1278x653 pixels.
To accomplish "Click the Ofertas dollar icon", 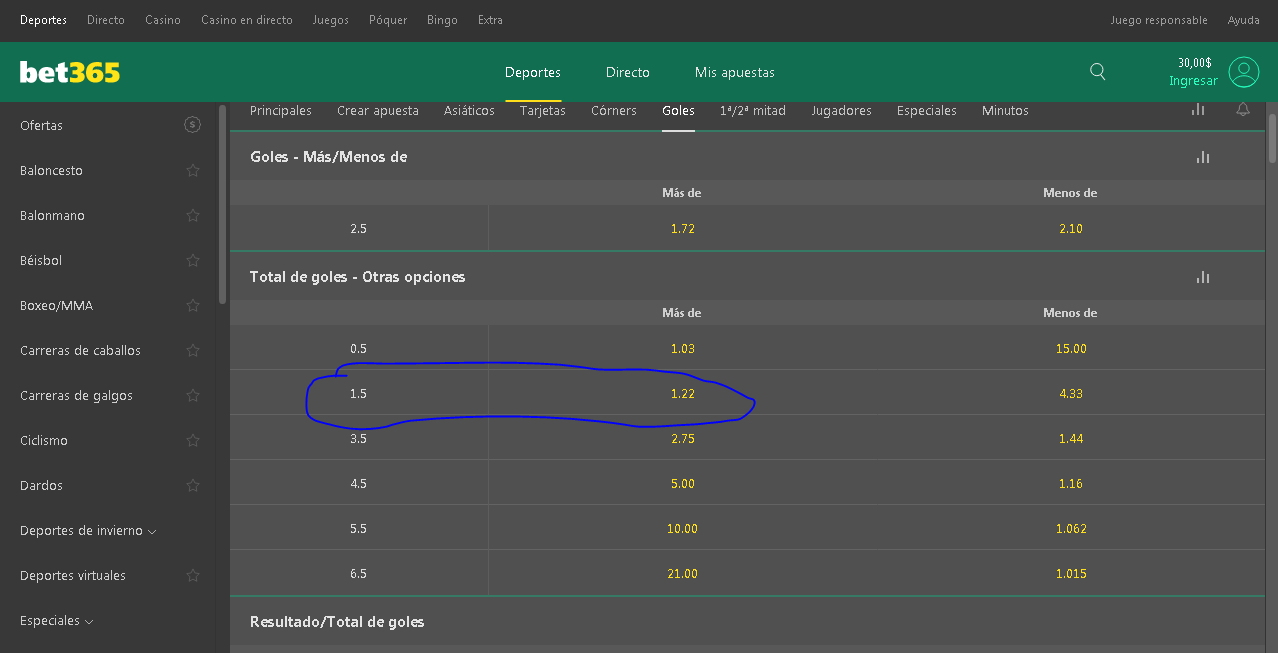I will 192,125.
